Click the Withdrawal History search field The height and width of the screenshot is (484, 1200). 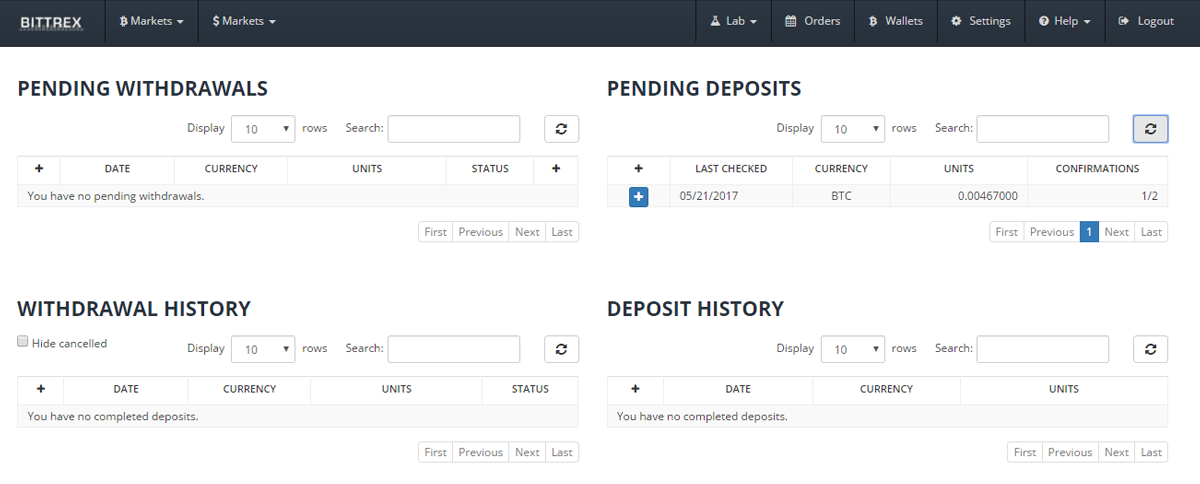tap(454, 349)
